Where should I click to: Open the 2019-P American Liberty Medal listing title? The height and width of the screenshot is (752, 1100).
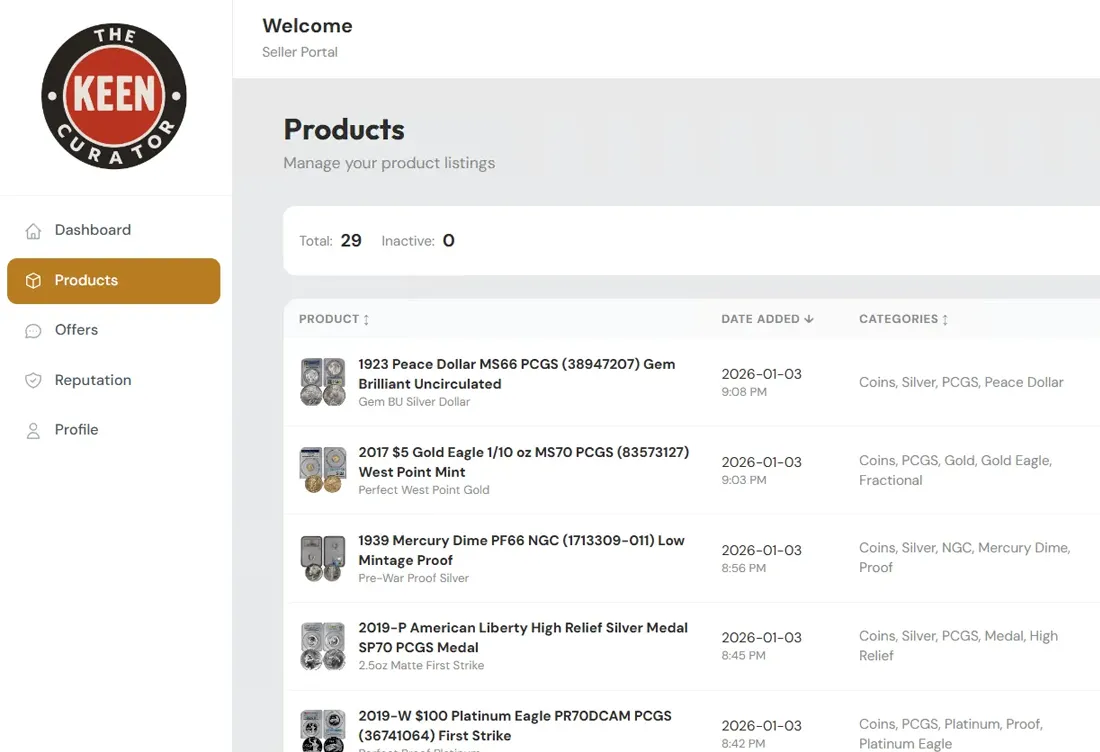coord(523,638)
